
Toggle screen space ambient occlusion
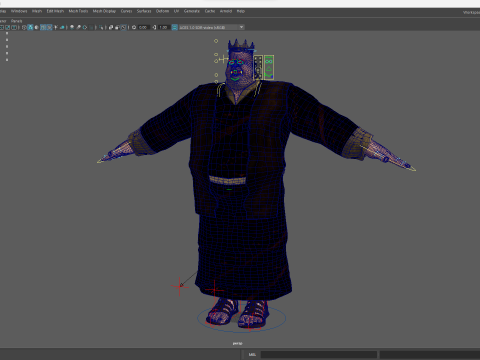point(72,27)
